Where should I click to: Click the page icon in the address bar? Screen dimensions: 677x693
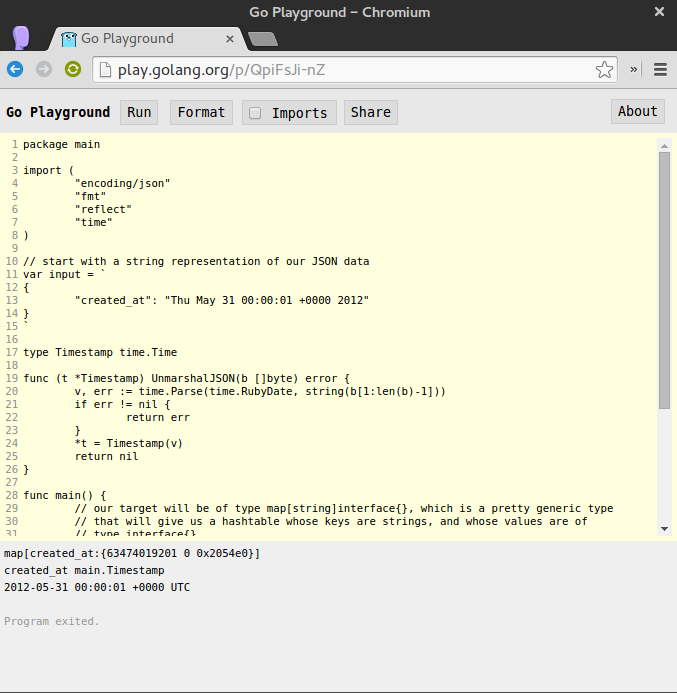click(105, 70)
